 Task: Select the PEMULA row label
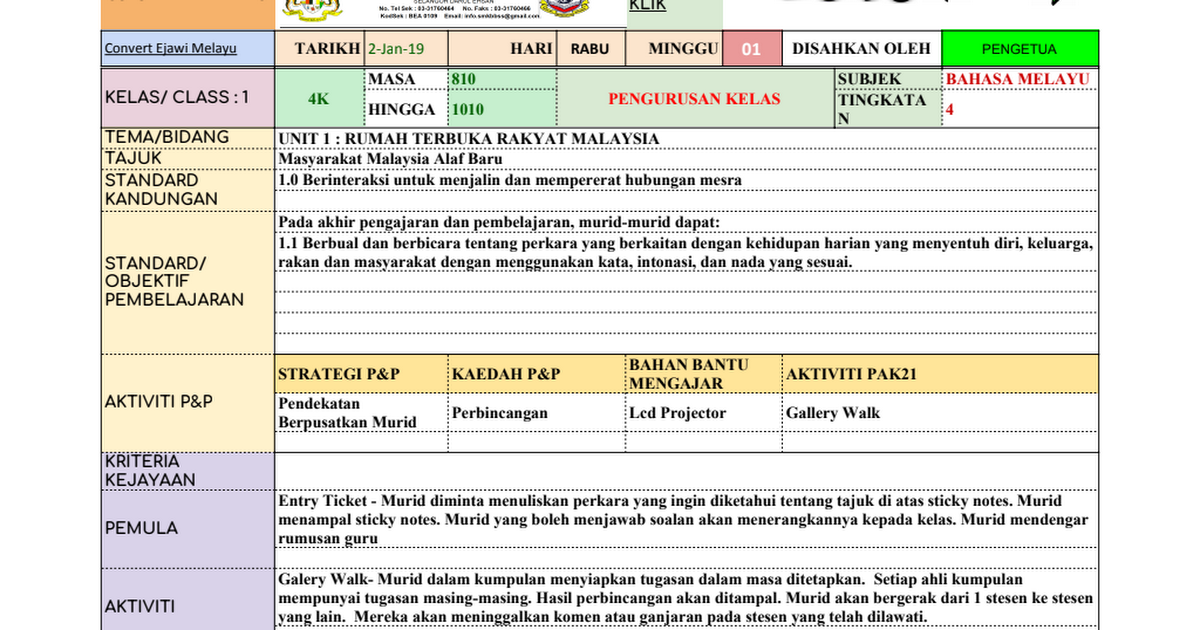[188, 528]
